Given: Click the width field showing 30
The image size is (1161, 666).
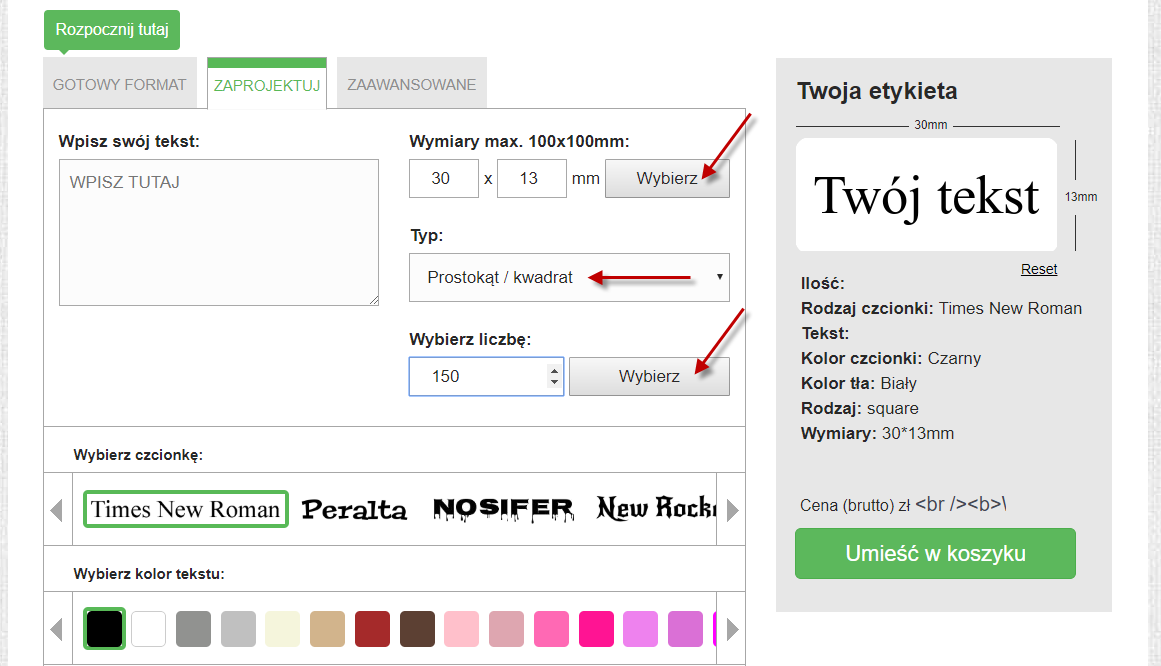Looking at the screenshot, I should (x=444, y=179).
